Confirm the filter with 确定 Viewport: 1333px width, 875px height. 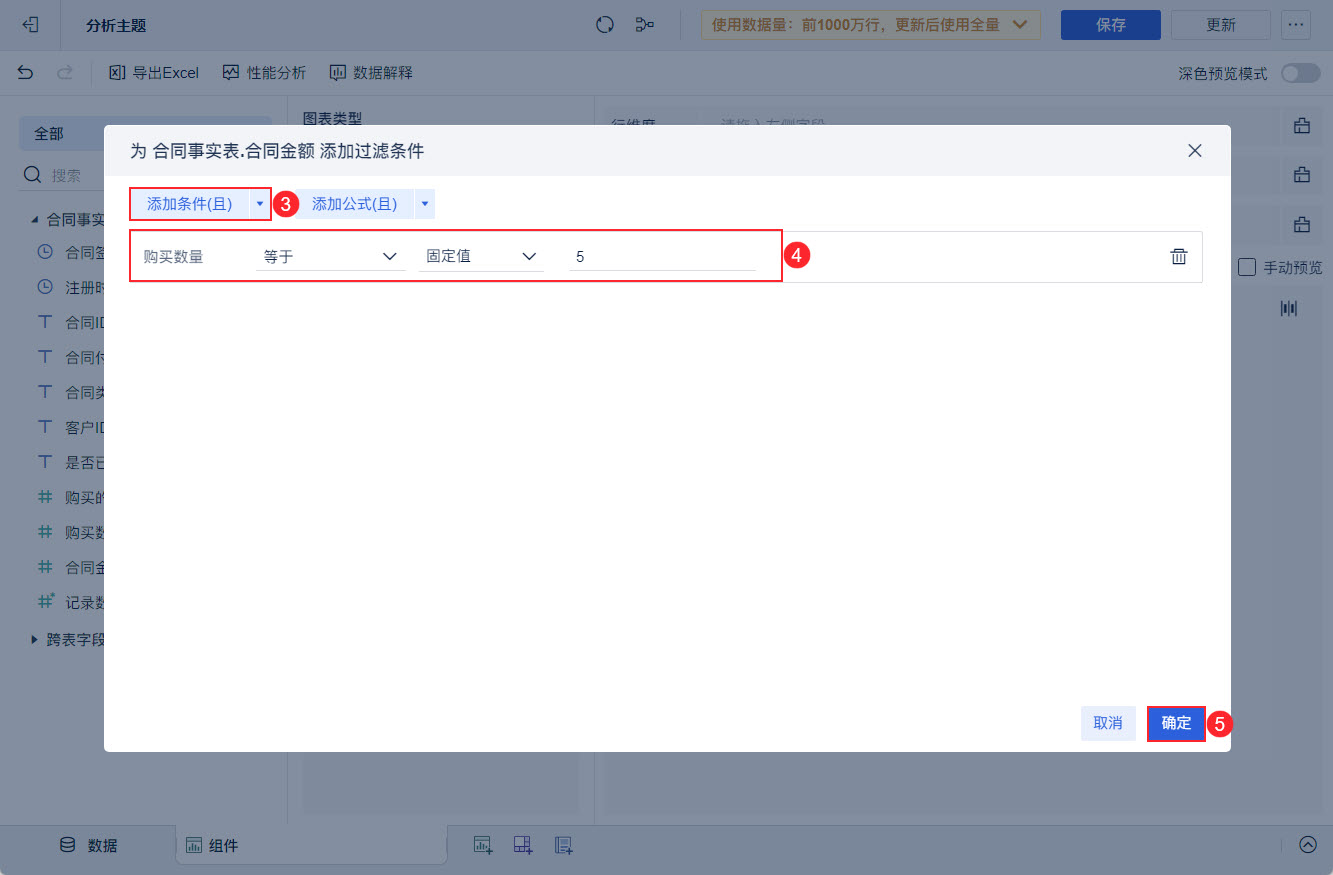(x=1176, y=723)
